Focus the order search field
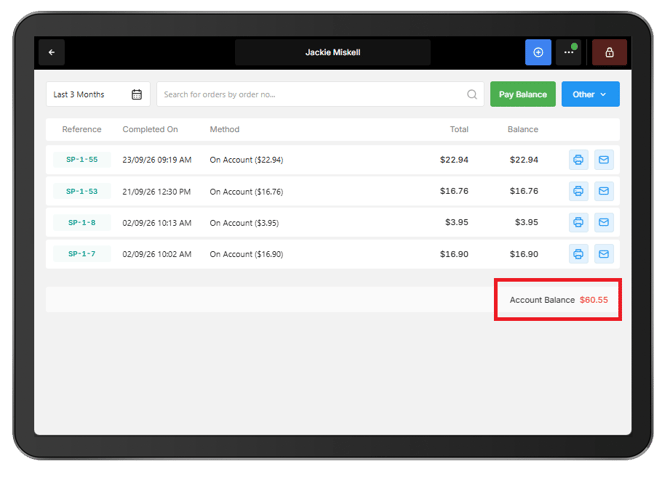Image resolution: width=670 pixels, height=477 pixels. (320, 94)
